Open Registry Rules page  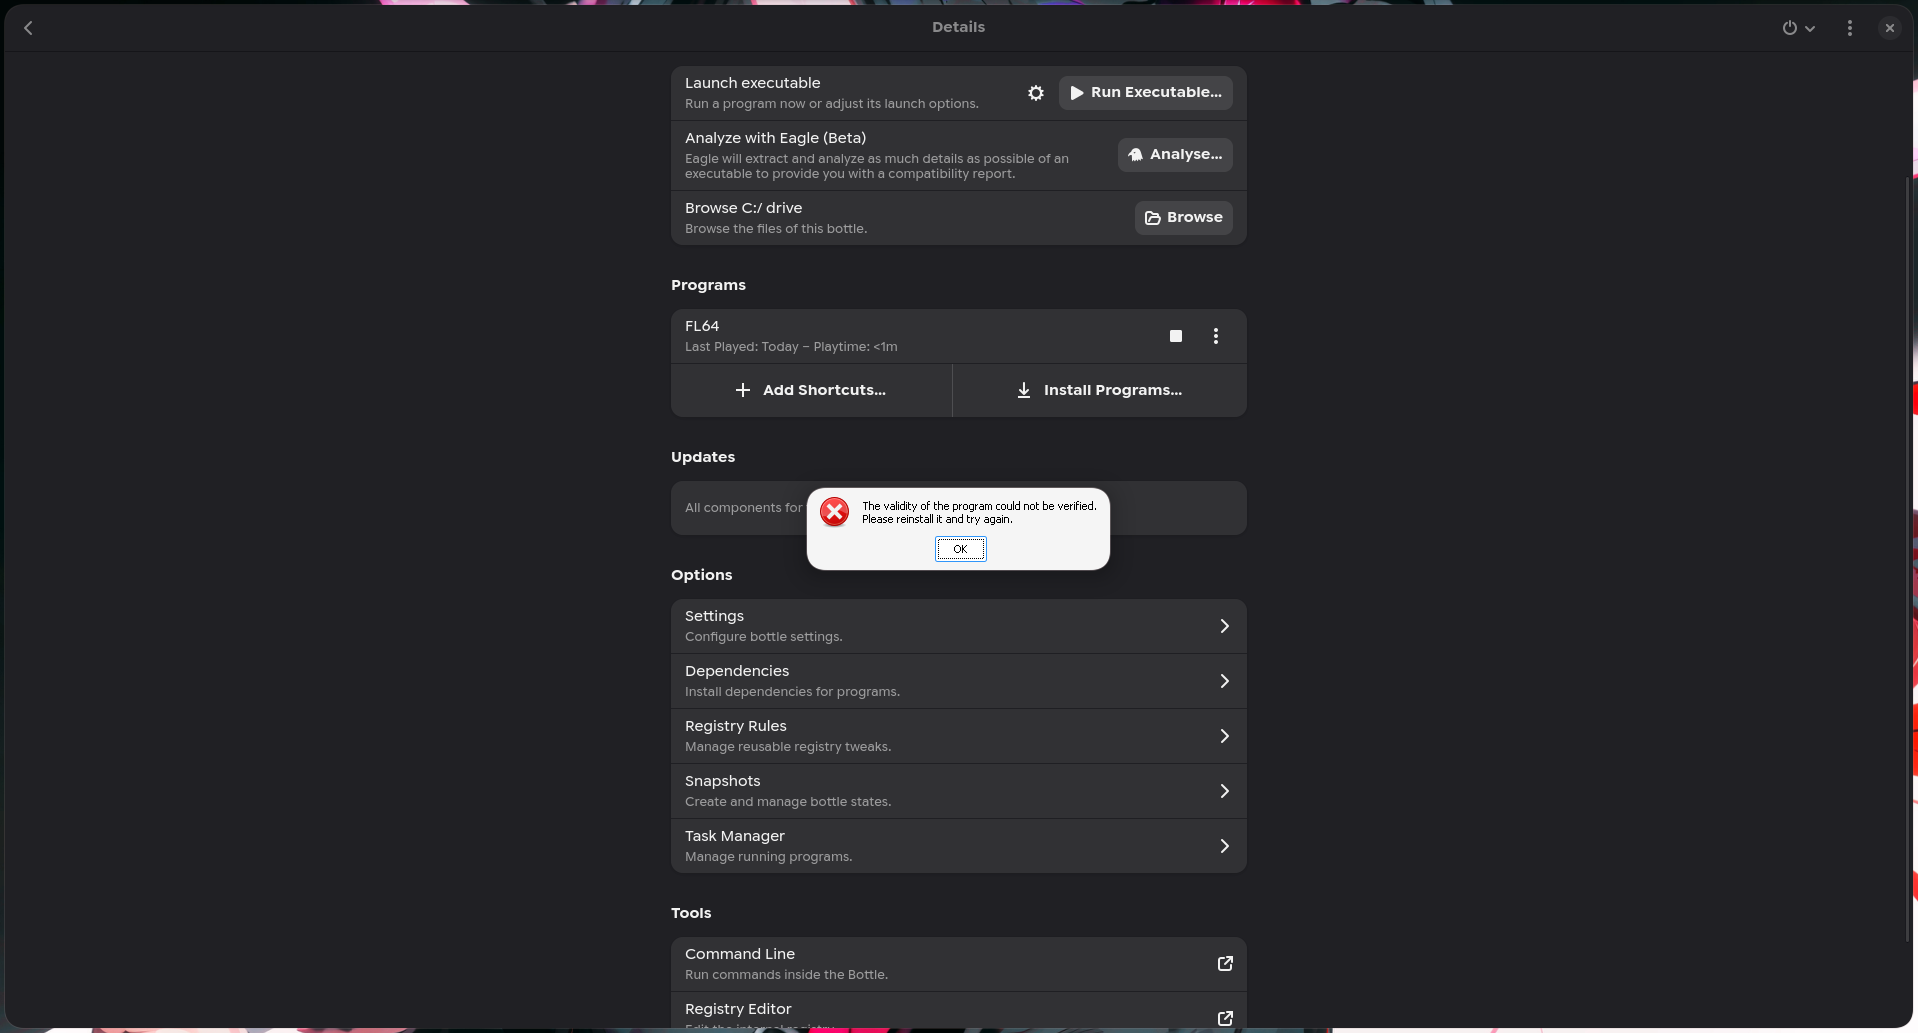958,736
